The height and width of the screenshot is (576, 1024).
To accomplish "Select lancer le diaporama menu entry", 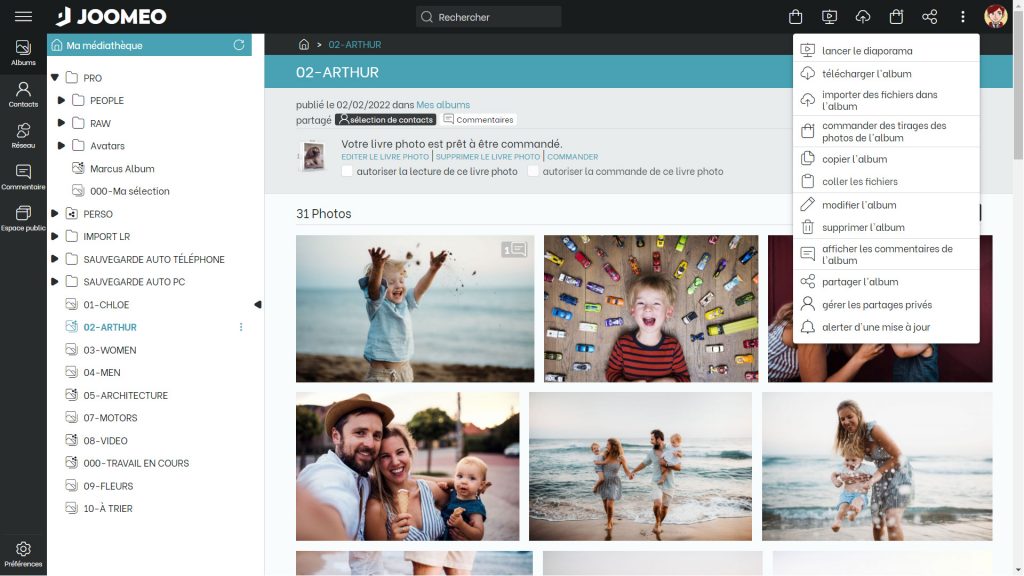I will pyautogui.click(x=866, y=51).
